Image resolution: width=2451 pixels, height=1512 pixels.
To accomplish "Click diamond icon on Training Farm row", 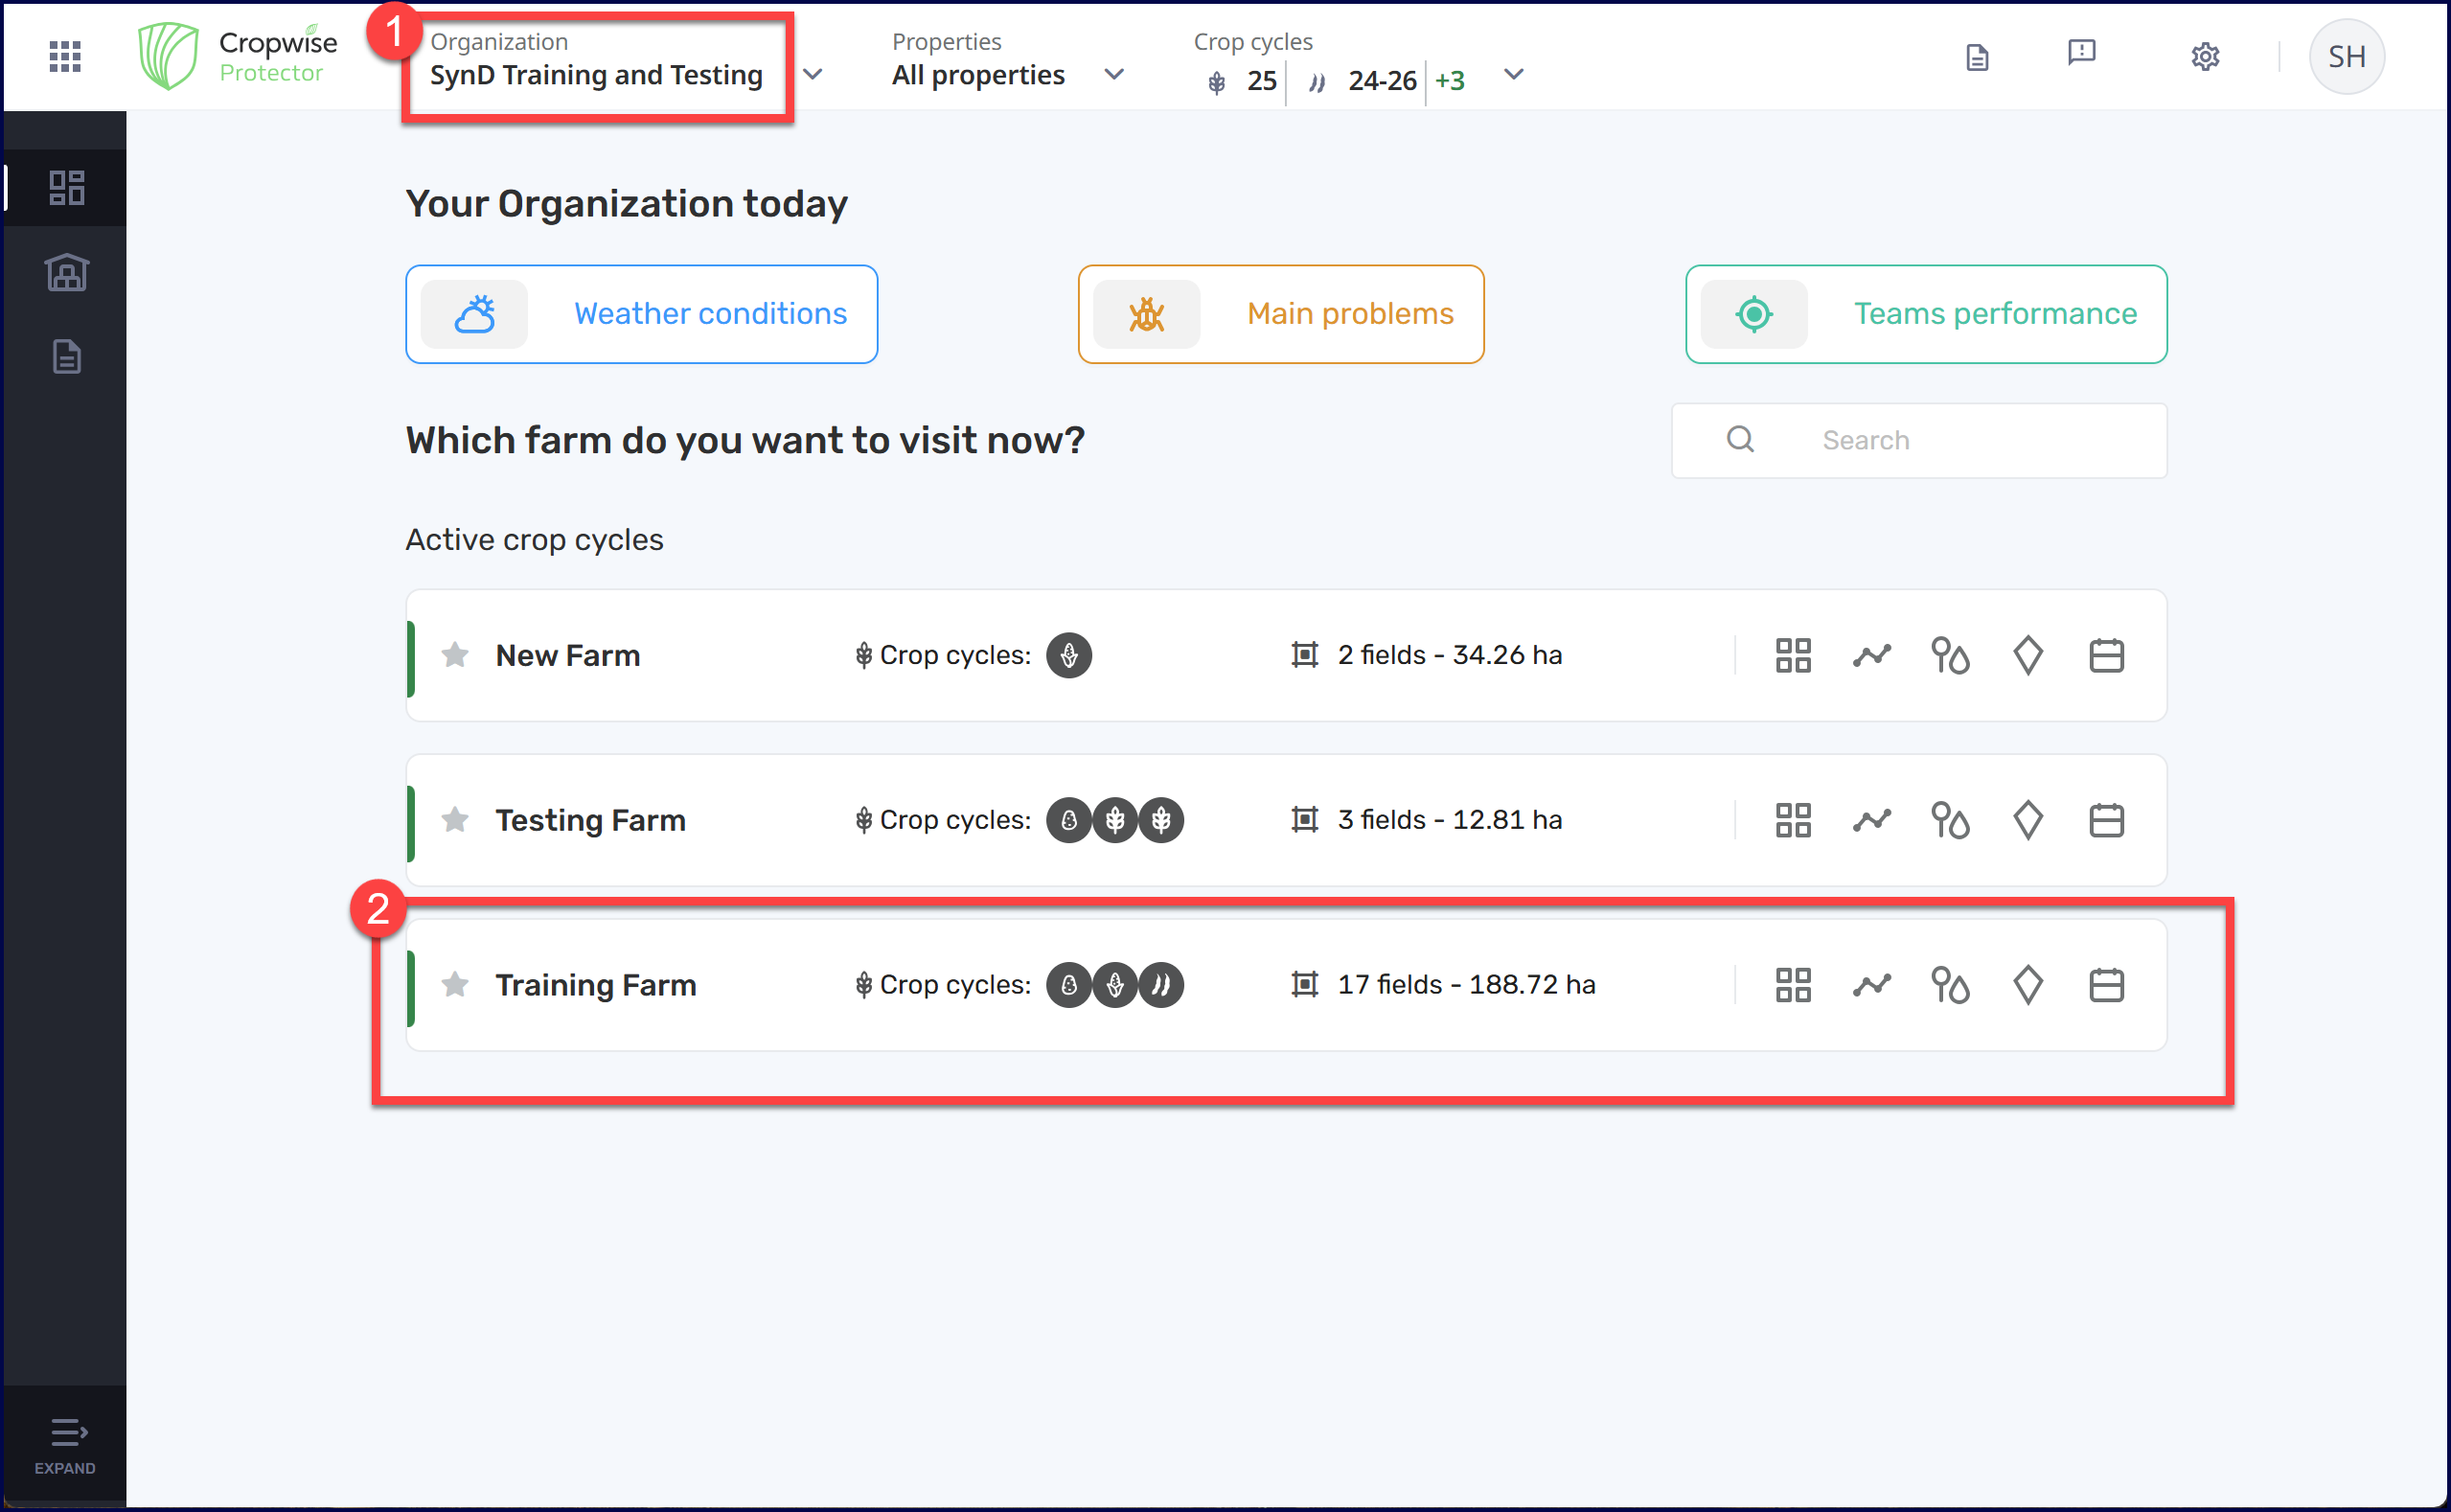I will click(2027, 985).
